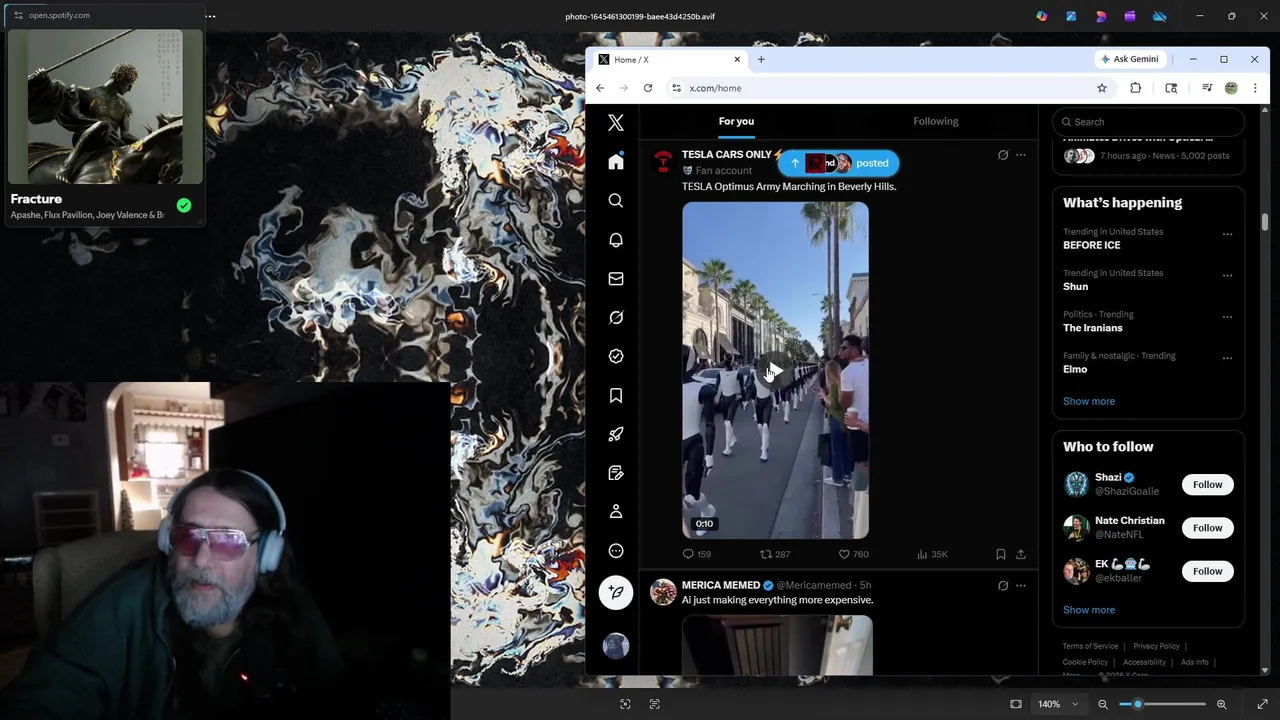Open more options for The Iranians trend
The image size is (1280, 720).
[x=1227, y=317]
